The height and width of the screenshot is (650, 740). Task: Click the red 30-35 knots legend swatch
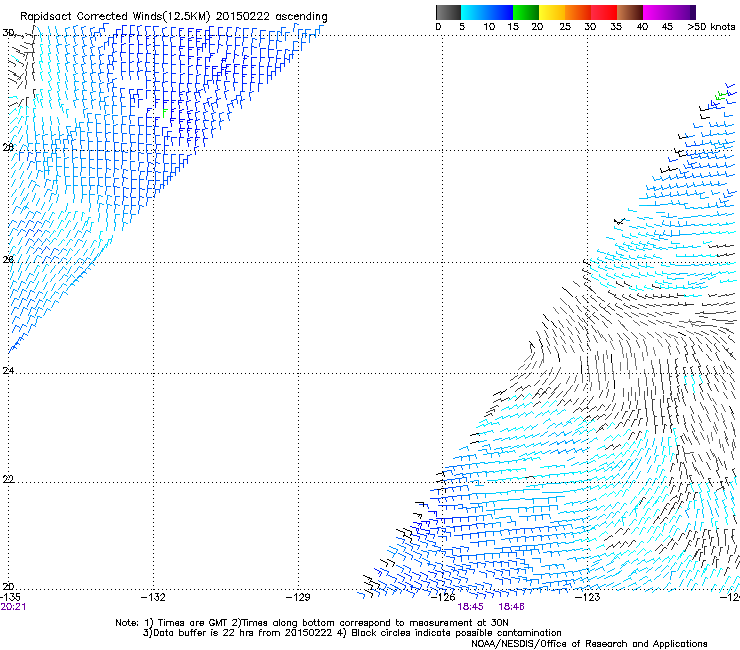(x=604, y=12)
